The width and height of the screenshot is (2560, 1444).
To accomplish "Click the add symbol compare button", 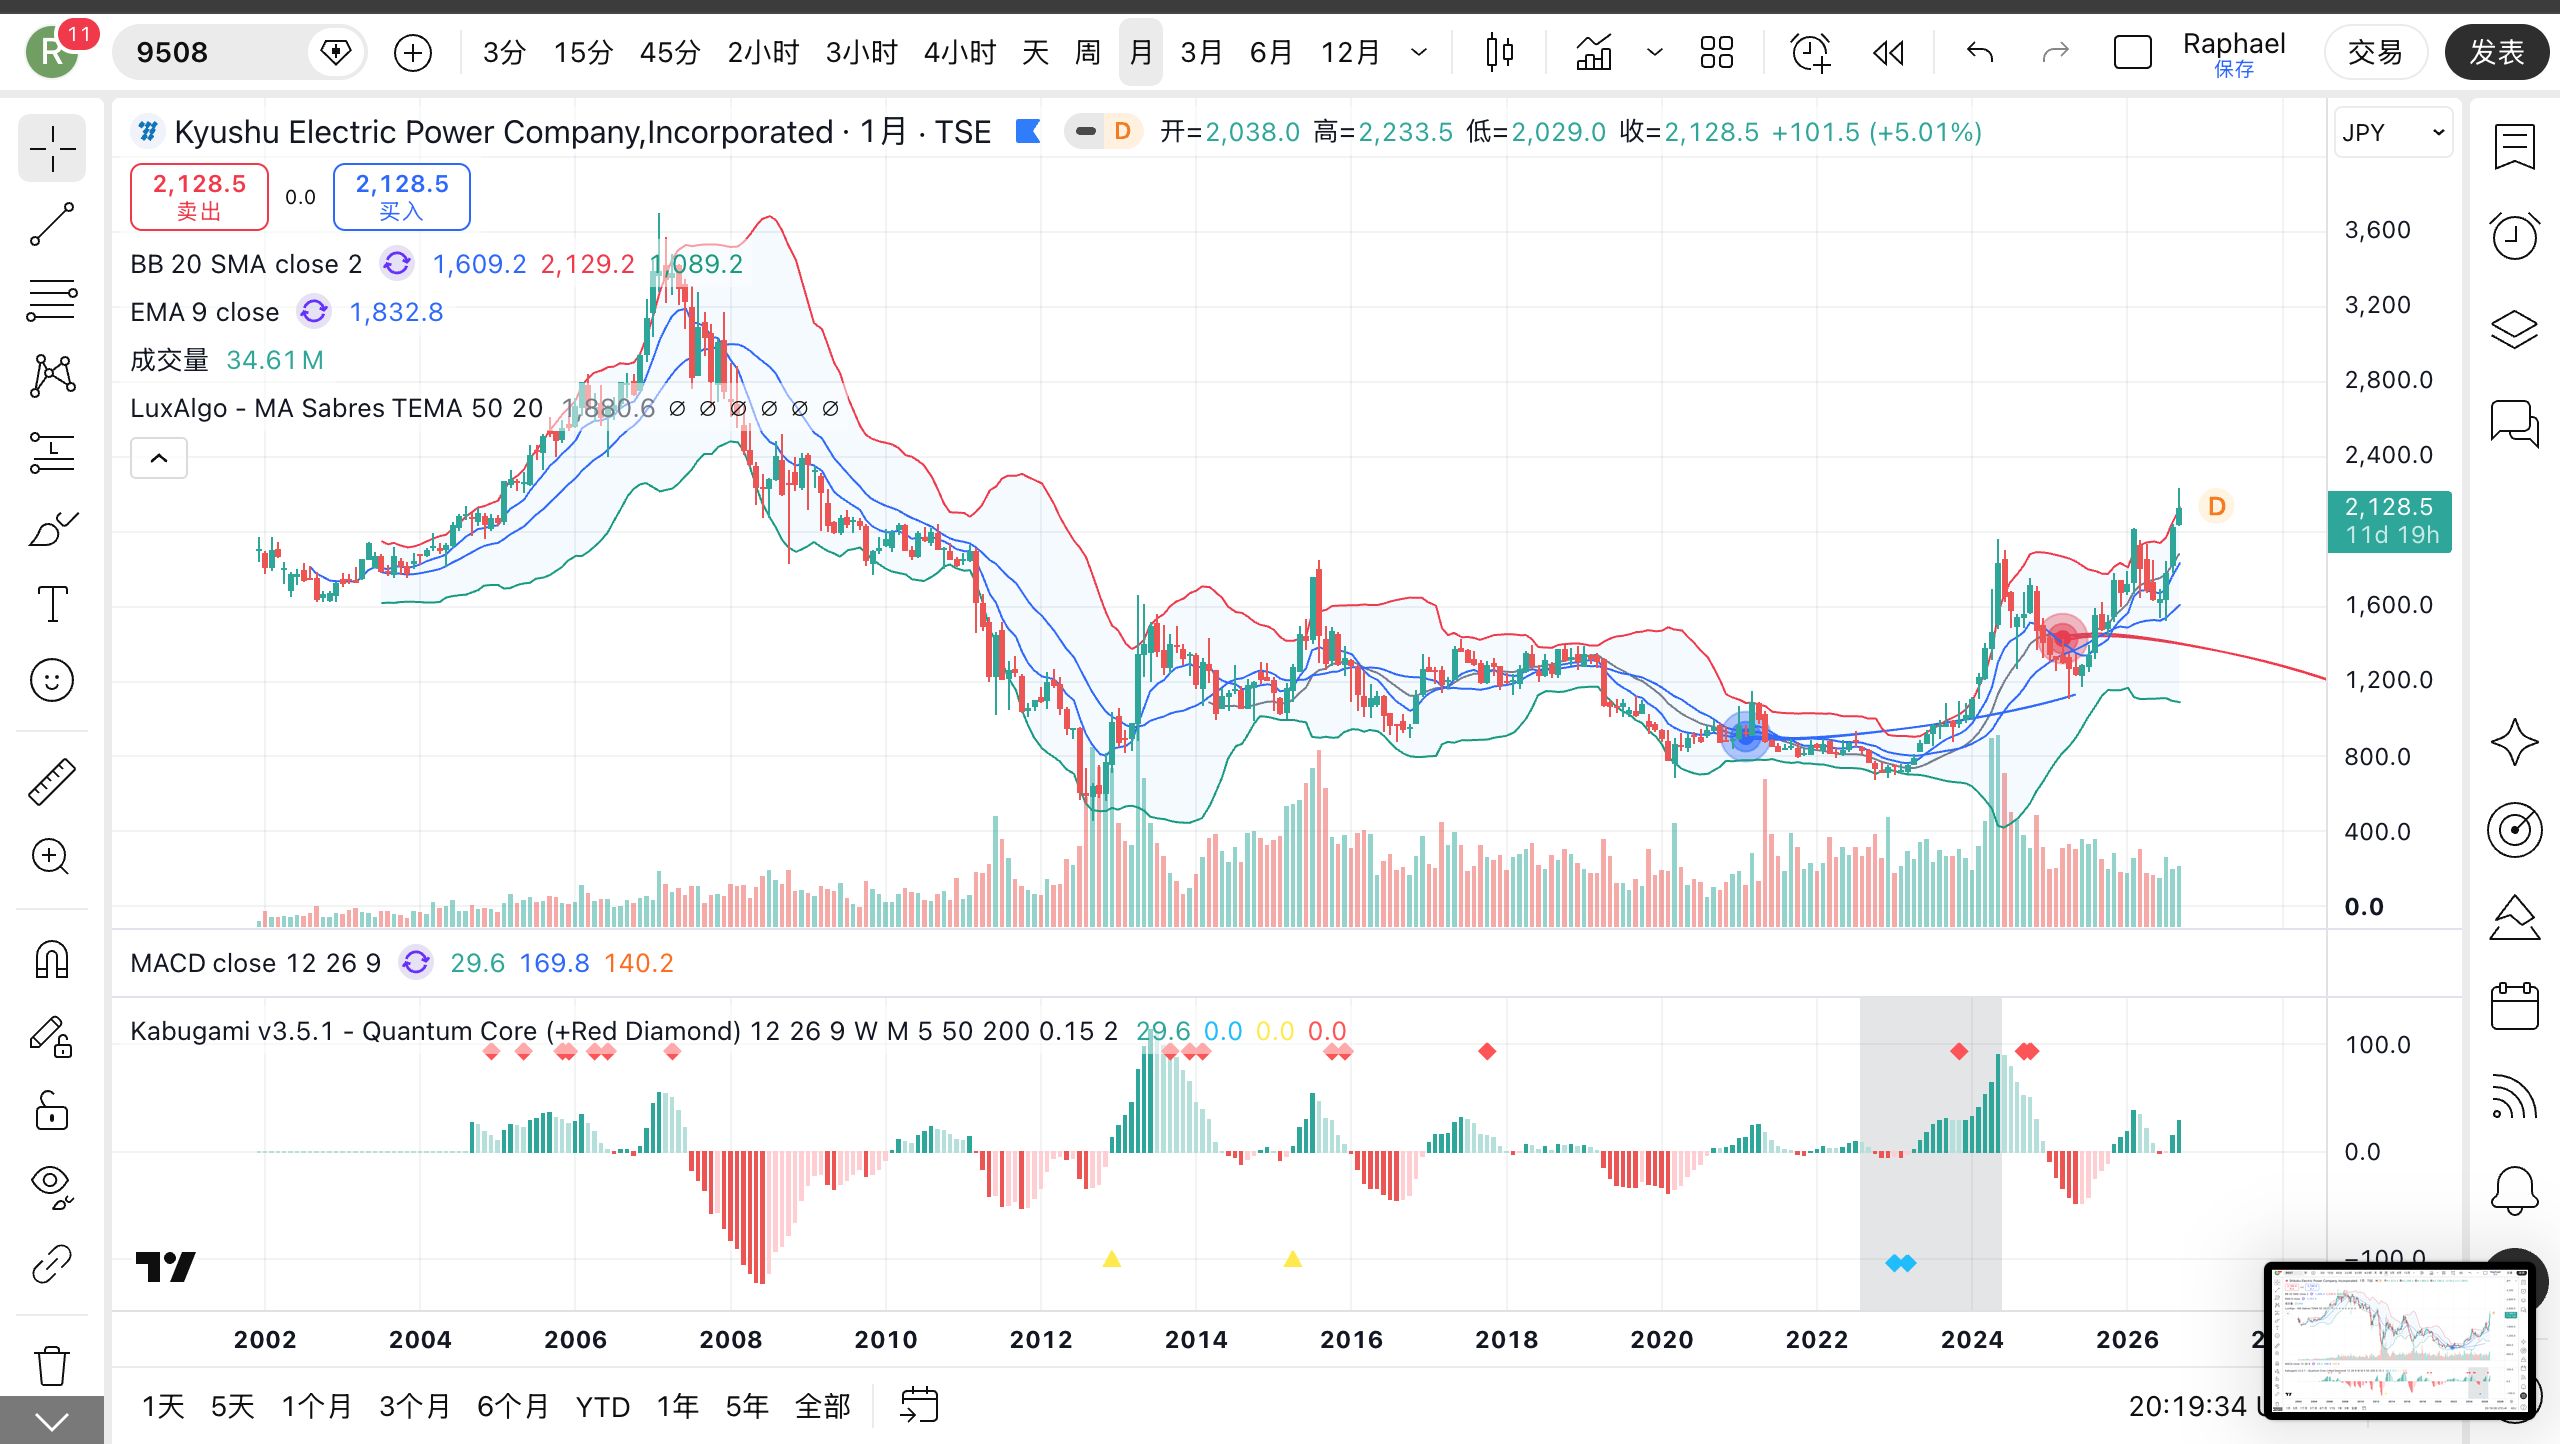I will [413, 52].
